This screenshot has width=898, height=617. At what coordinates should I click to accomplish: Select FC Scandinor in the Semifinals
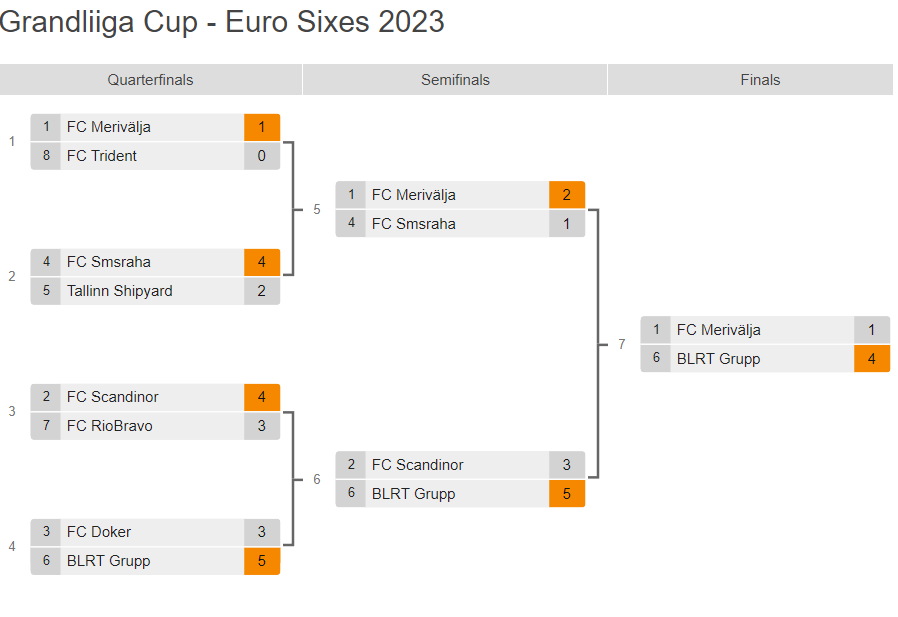click(417, 465)
